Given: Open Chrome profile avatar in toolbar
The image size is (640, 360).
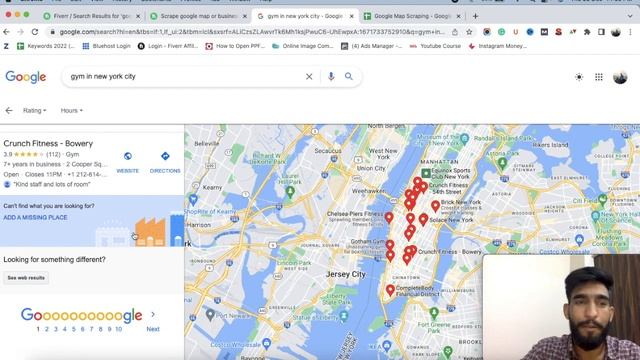Looking at the screenshot, I should point(616,32).
